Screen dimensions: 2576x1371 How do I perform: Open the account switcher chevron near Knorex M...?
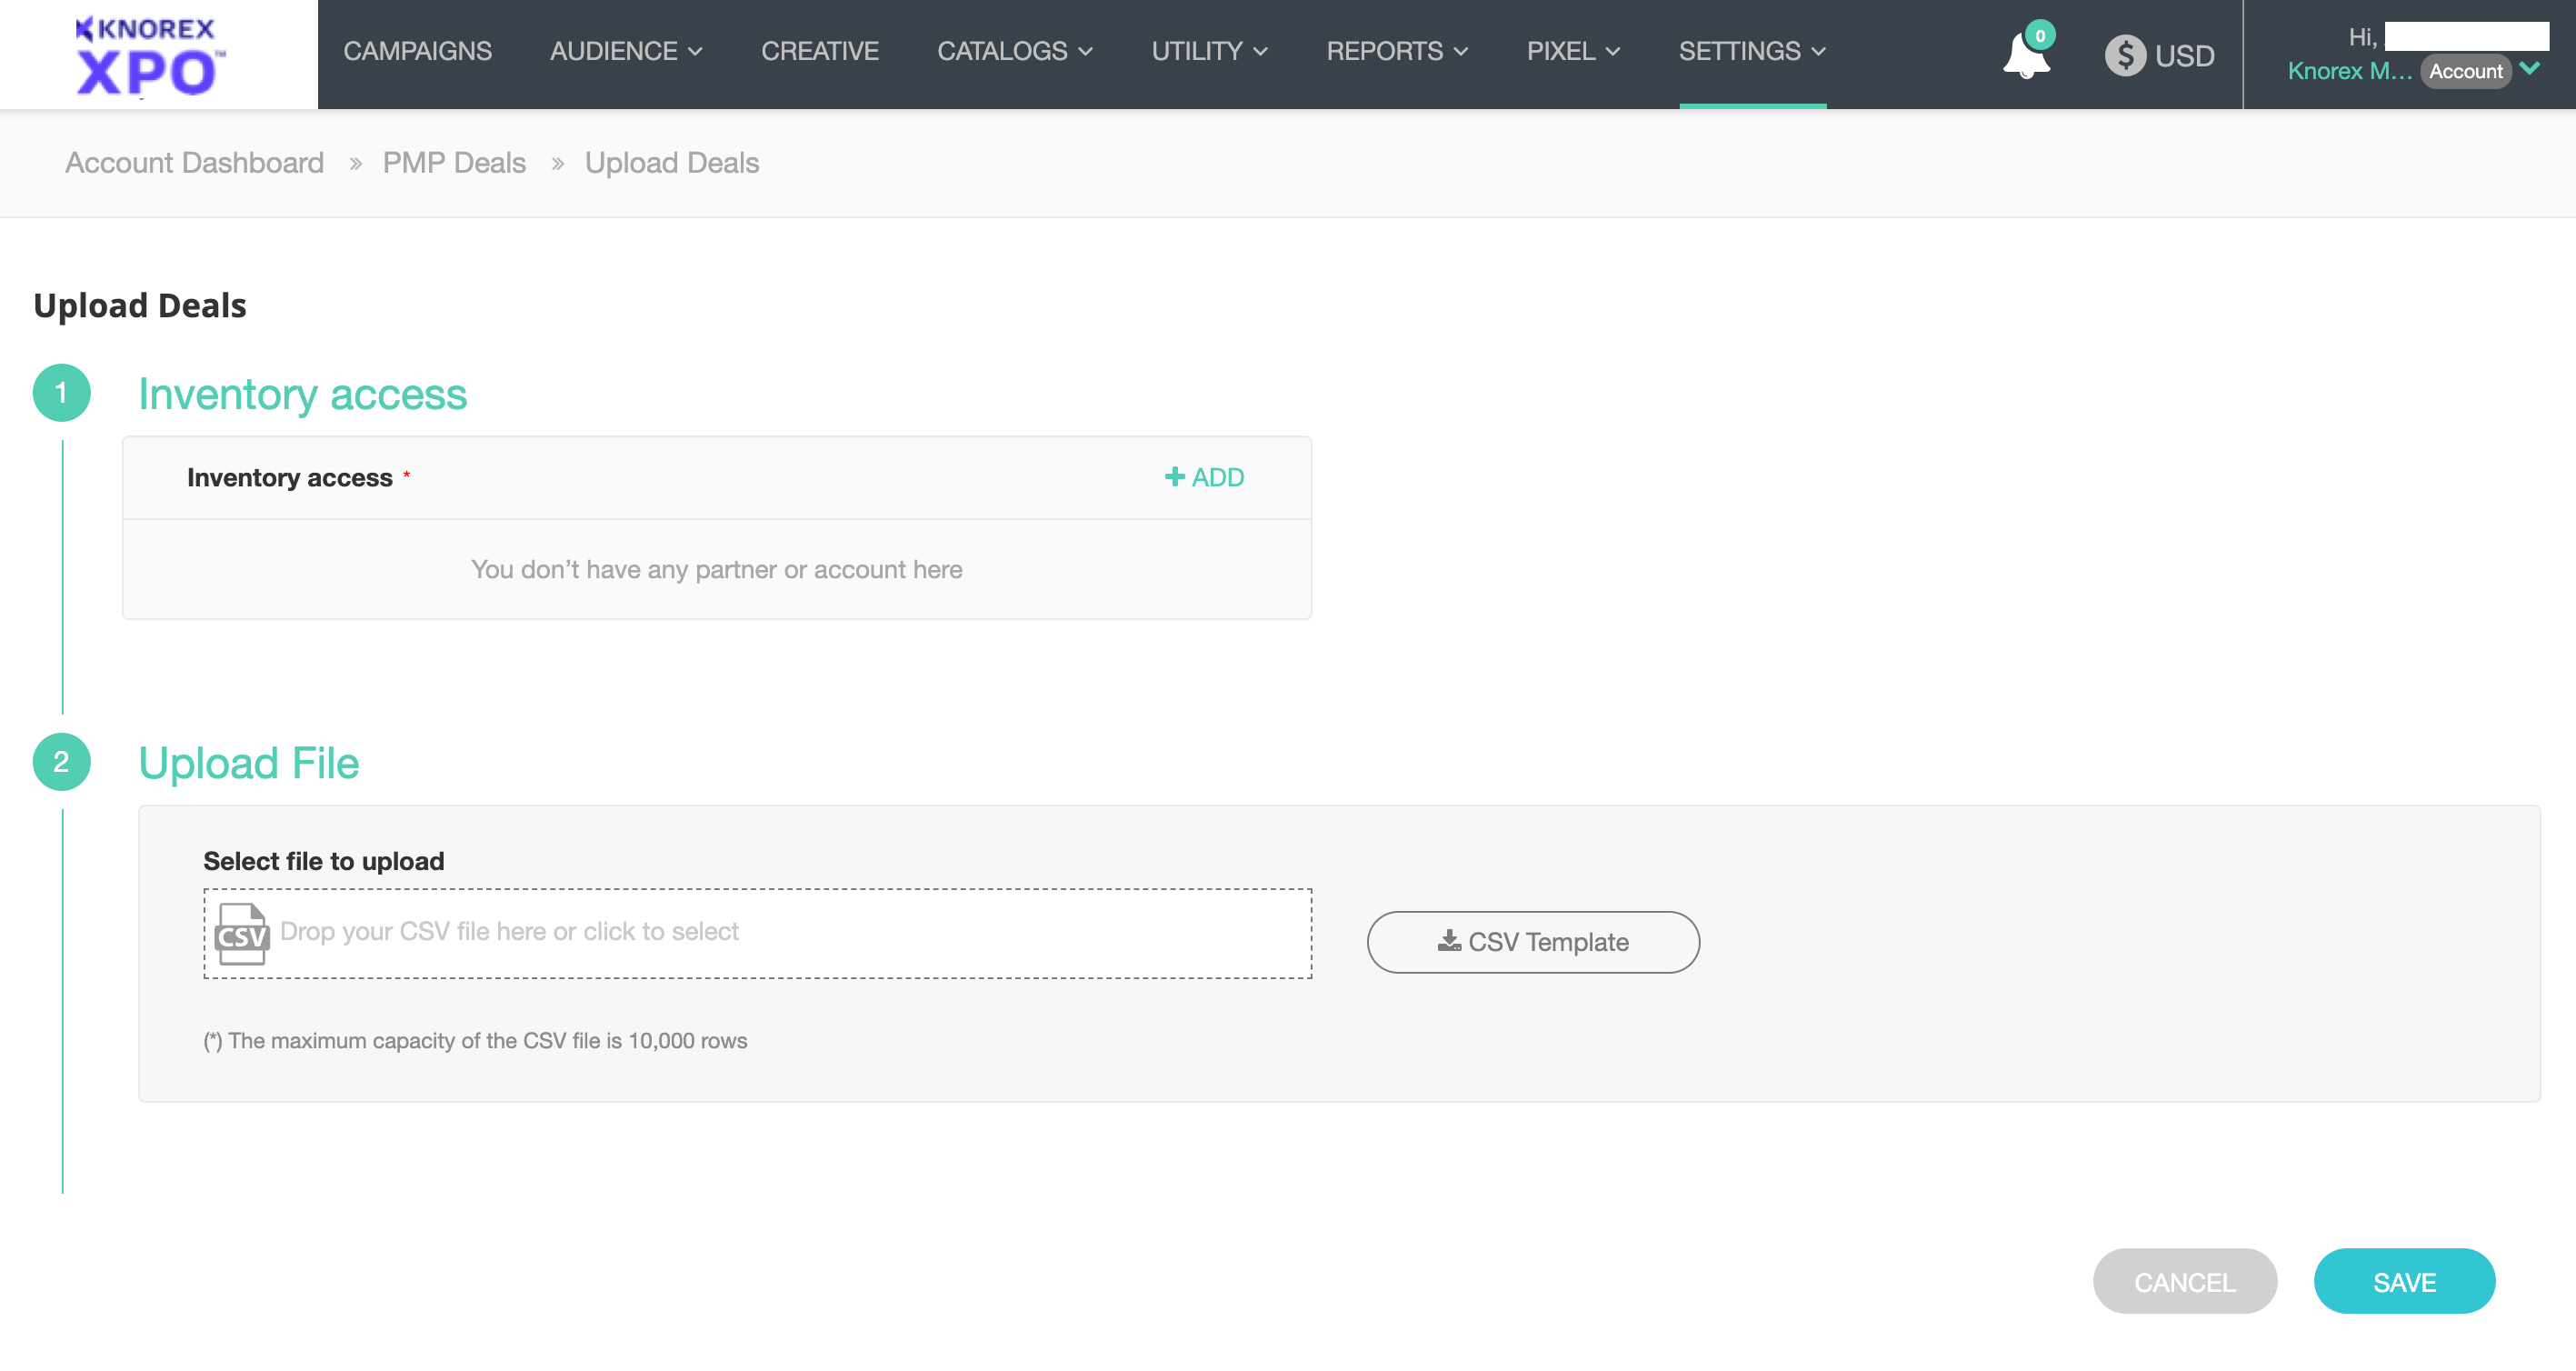2531,70
